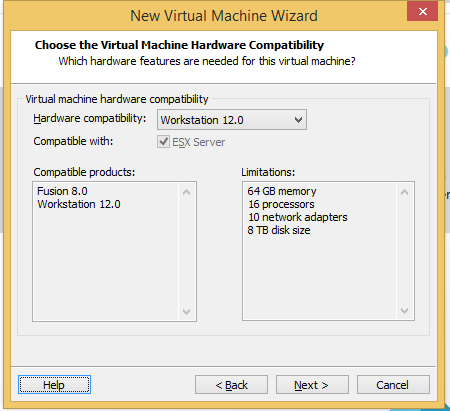Click down arrow of Compatible products scrollbar
This screenshot has height=411, width=450.
(x=187, y=311)
